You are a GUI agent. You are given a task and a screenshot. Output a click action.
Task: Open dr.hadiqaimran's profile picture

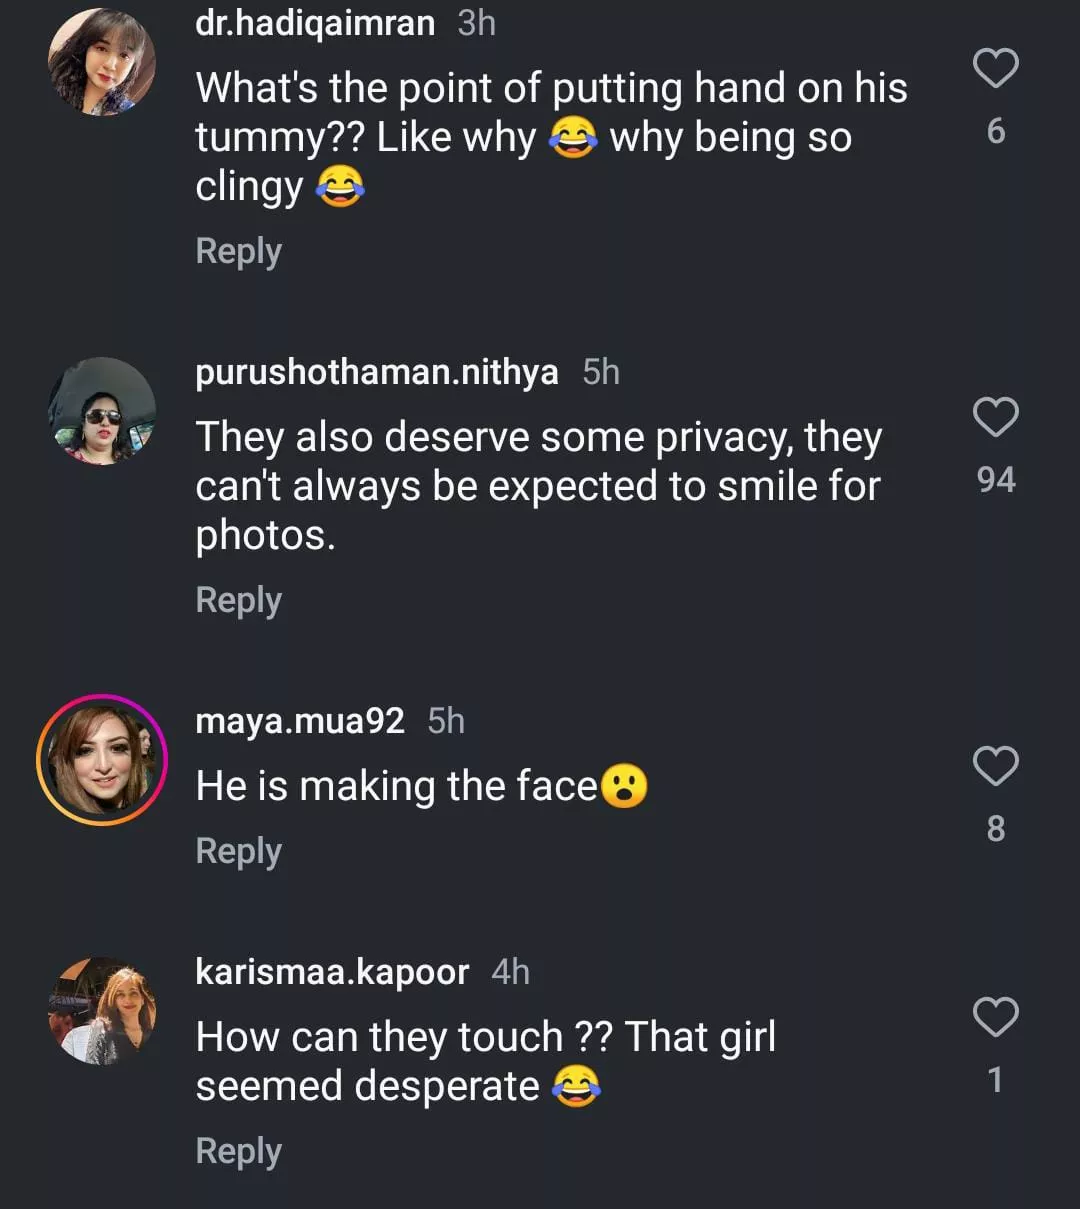[x=102, y=62]
